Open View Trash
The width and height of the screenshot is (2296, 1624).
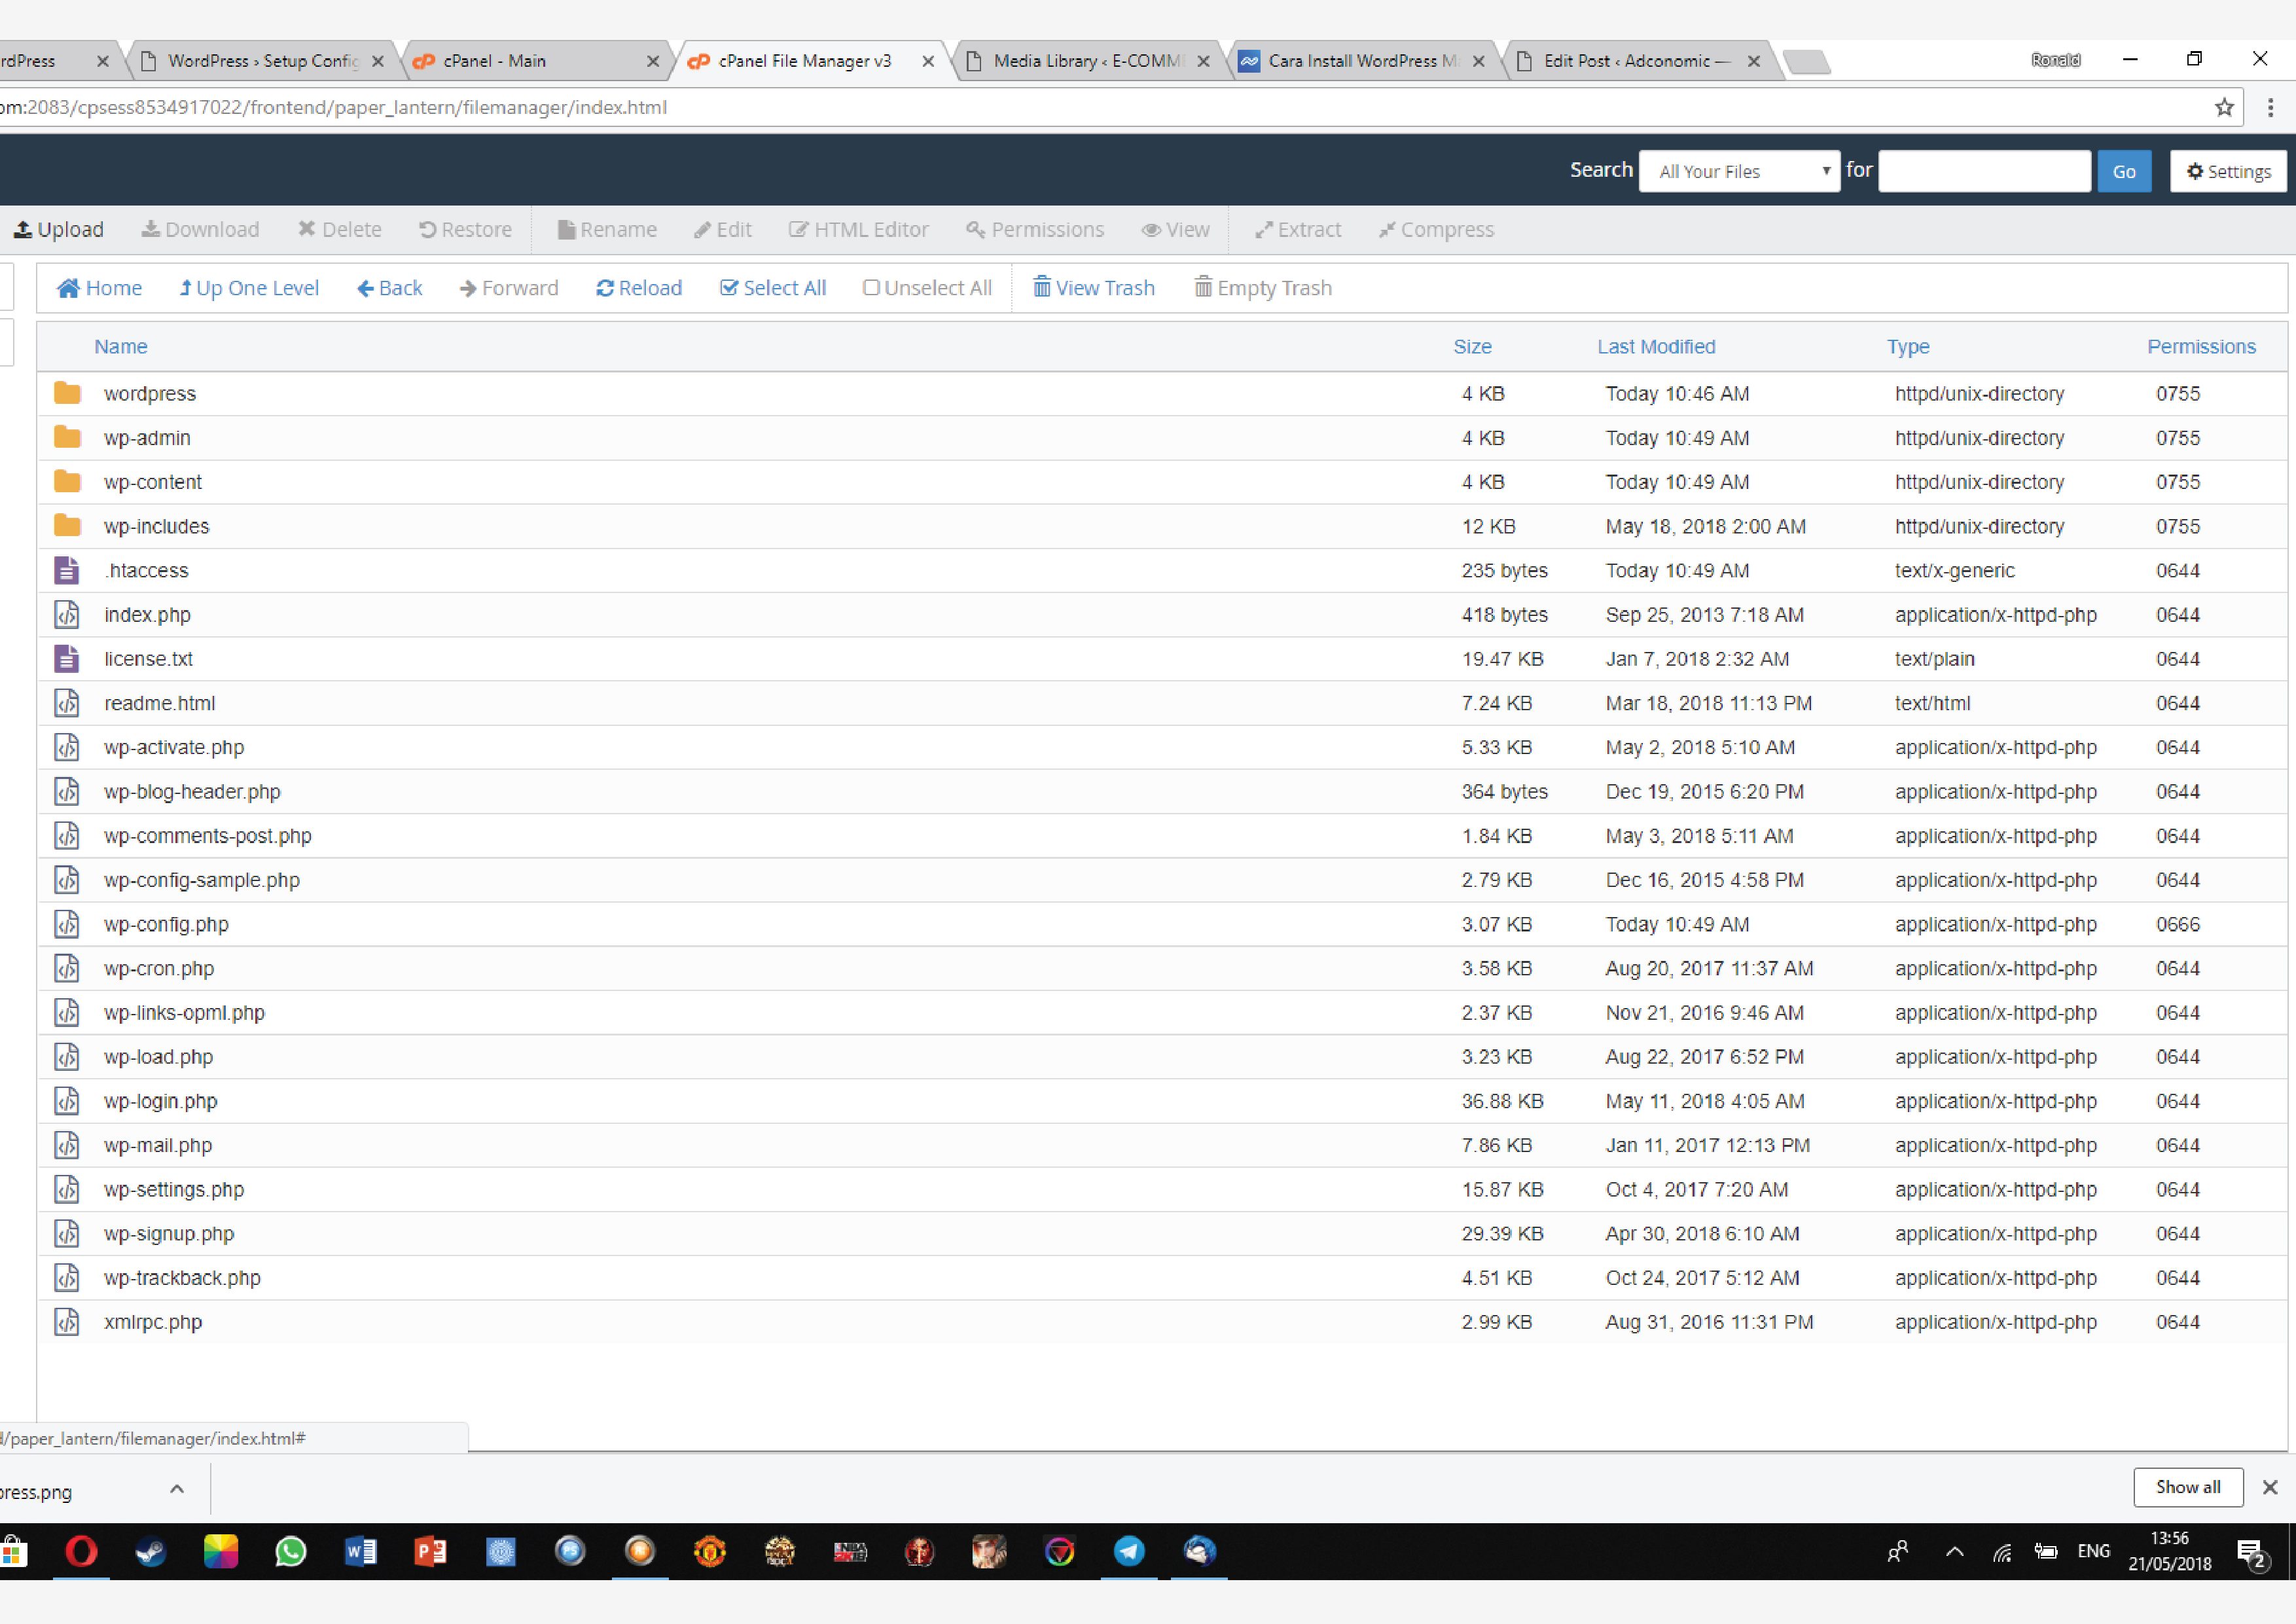pyautogui.click(x=1094, y=288)
